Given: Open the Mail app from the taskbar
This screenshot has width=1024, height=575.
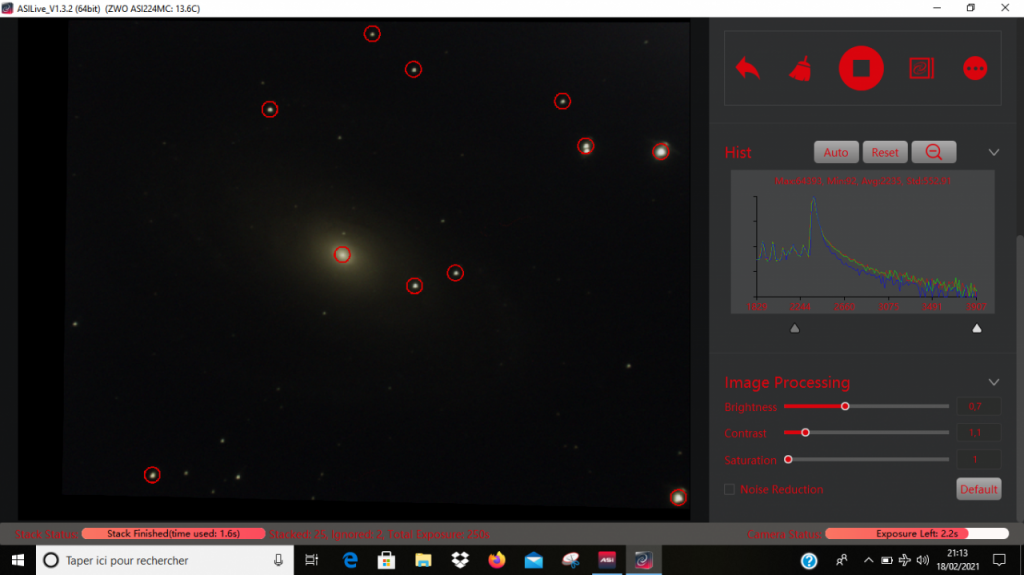Looking at the screenshot, I should pos(534,560).
